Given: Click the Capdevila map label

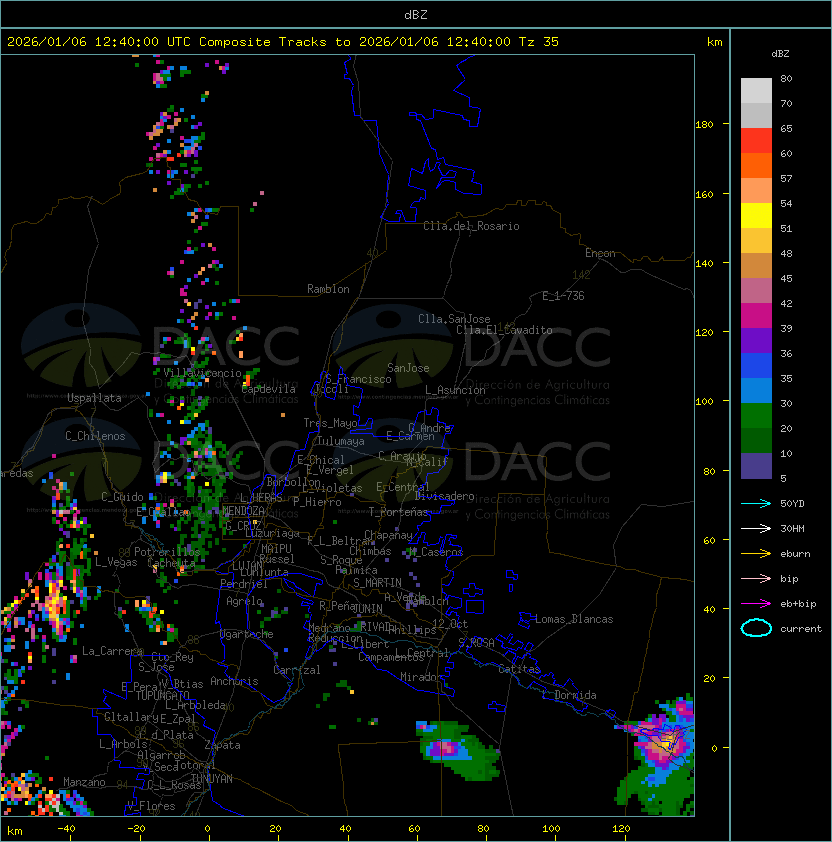Looking at the screenshot, I should click(x=268, y=389).
